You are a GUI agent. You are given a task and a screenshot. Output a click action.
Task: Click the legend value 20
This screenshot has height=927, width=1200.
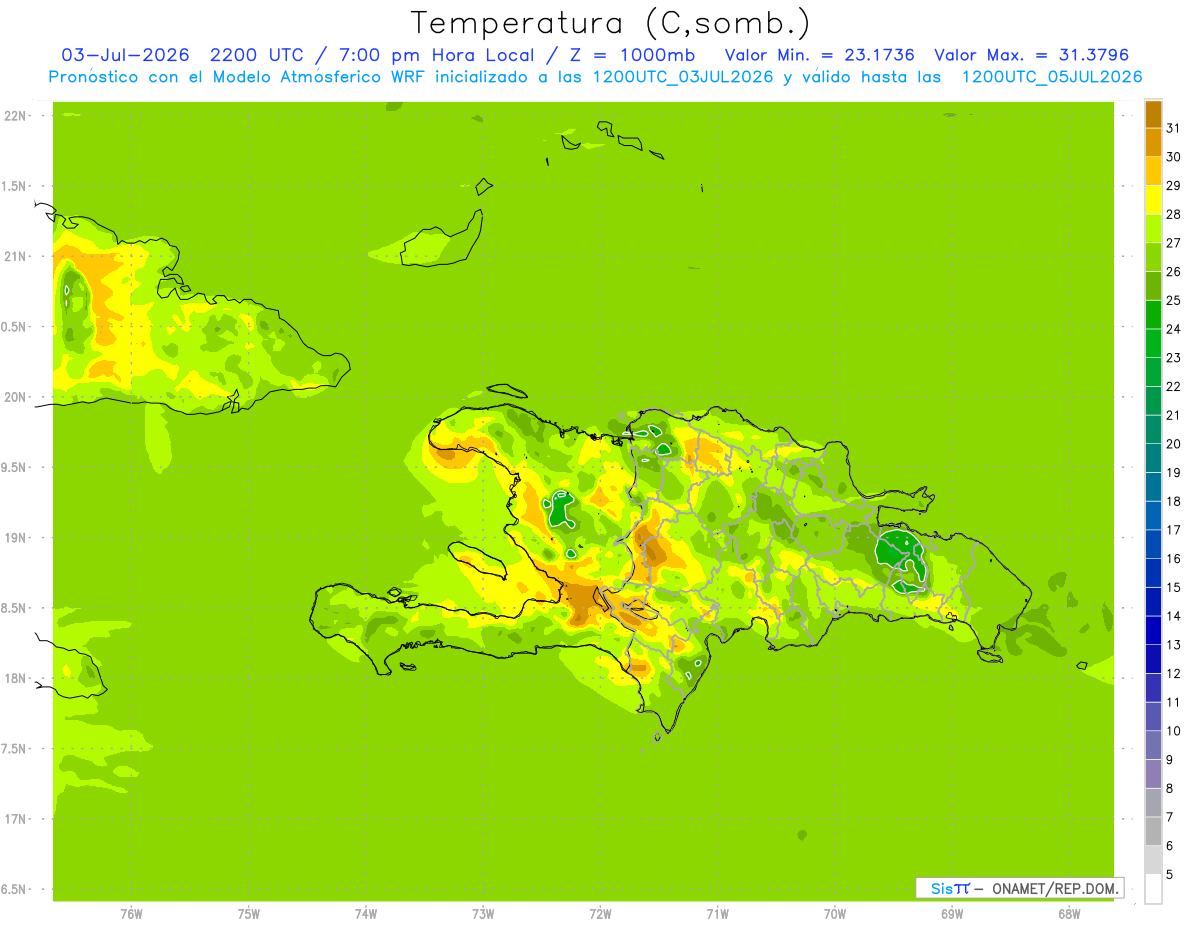click(1173, 444)
